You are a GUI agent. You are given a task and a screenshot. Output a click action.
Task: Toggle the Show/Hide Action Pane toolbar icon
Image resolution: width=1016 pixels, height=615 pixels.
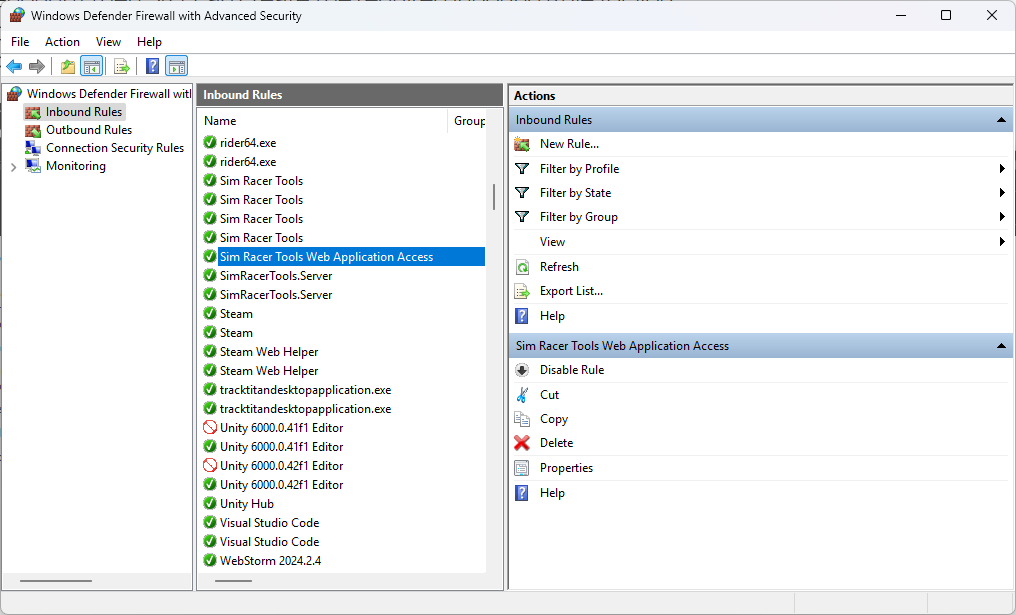coord(176,66)
